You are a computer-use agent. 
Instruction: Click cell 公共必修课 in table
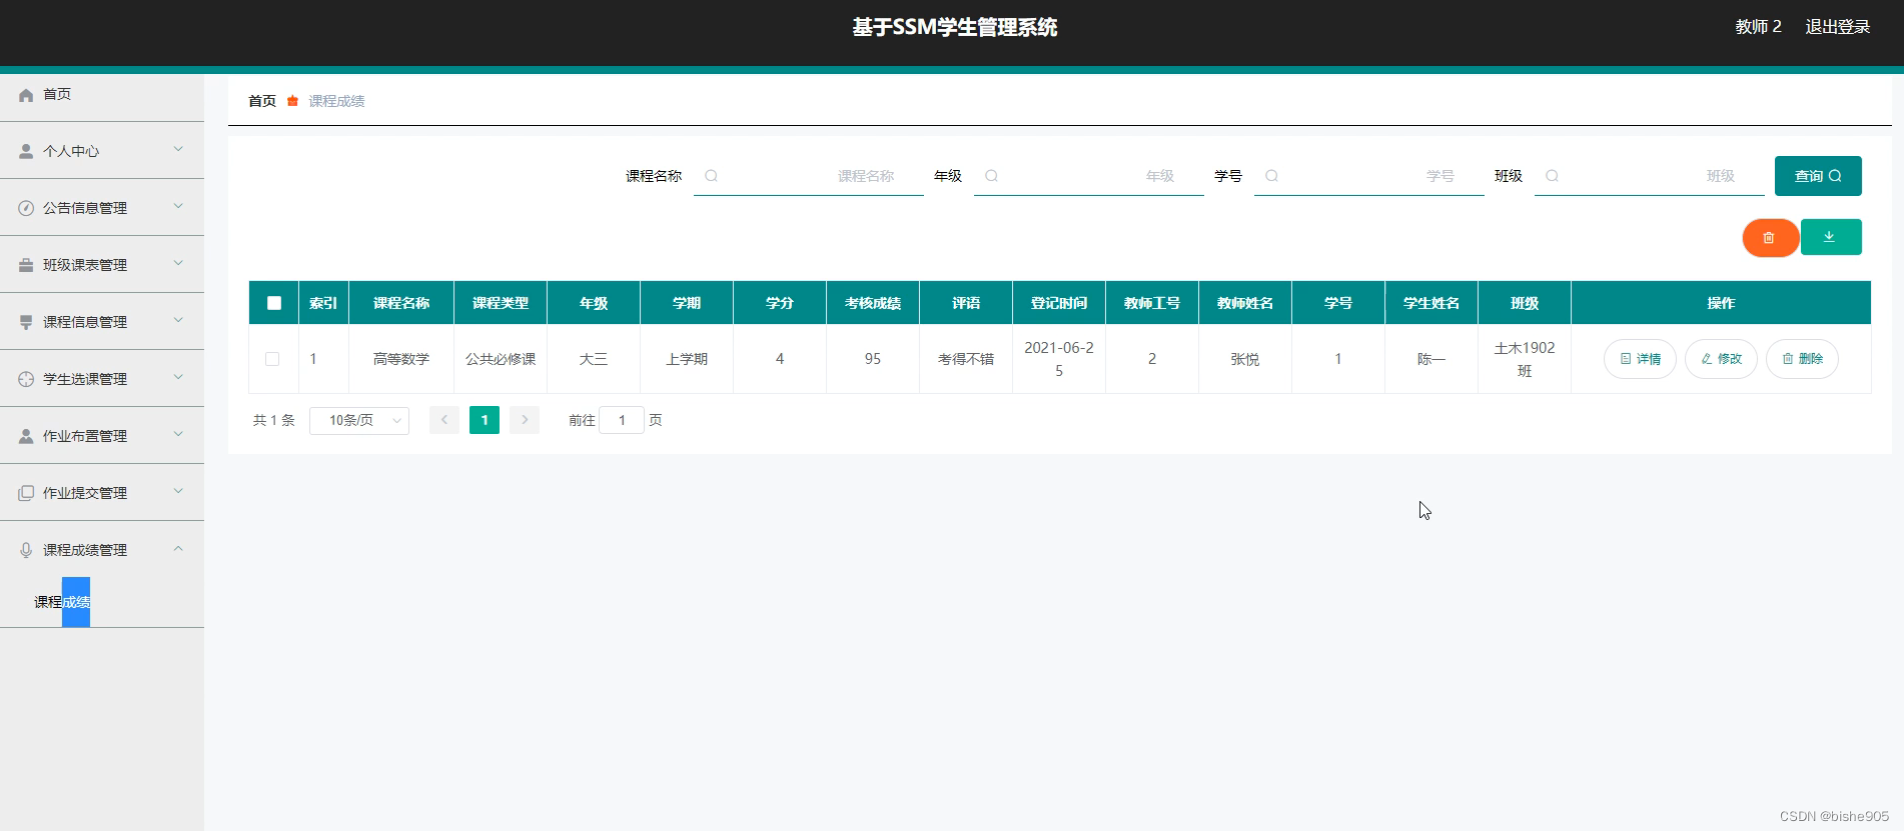click(501, 359)
